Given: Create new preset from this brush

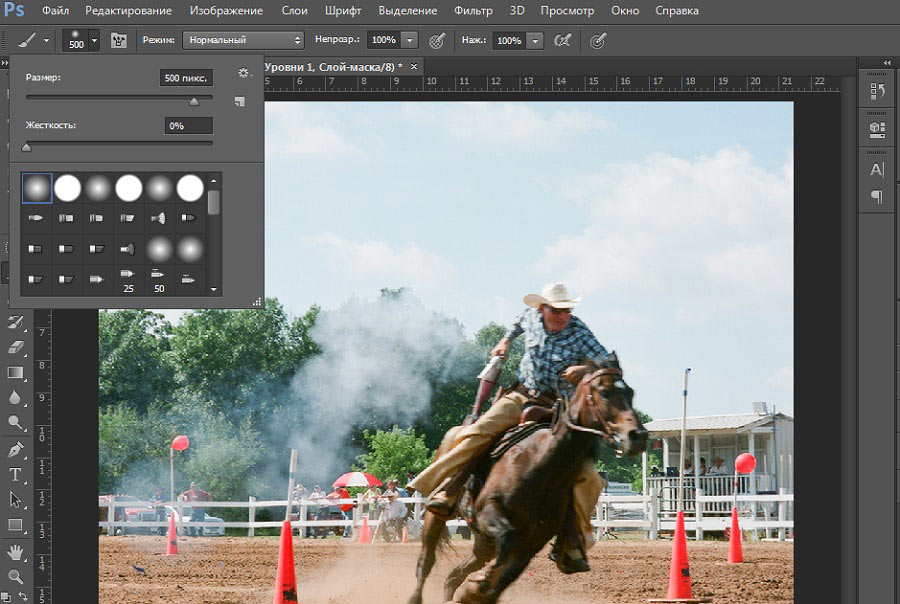Looking at the screenshot, I should (239, 101).
